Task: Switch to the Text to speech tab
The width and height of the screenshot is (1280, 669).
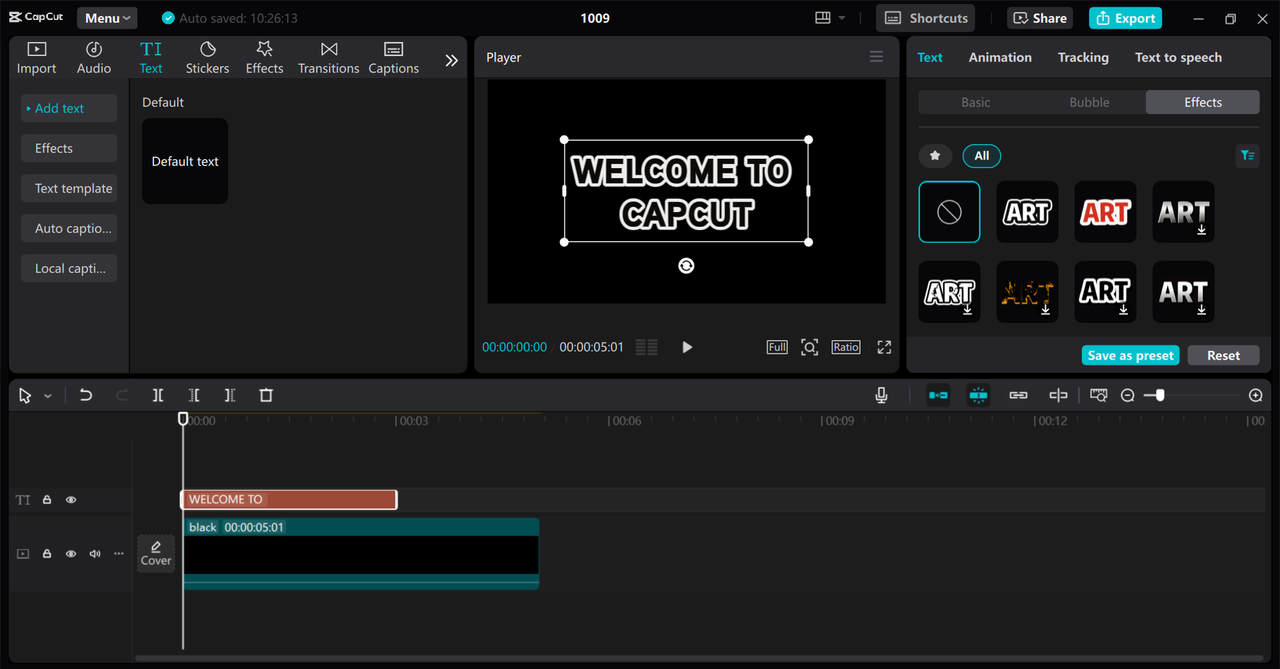Action: click(x=1178, y=57)
